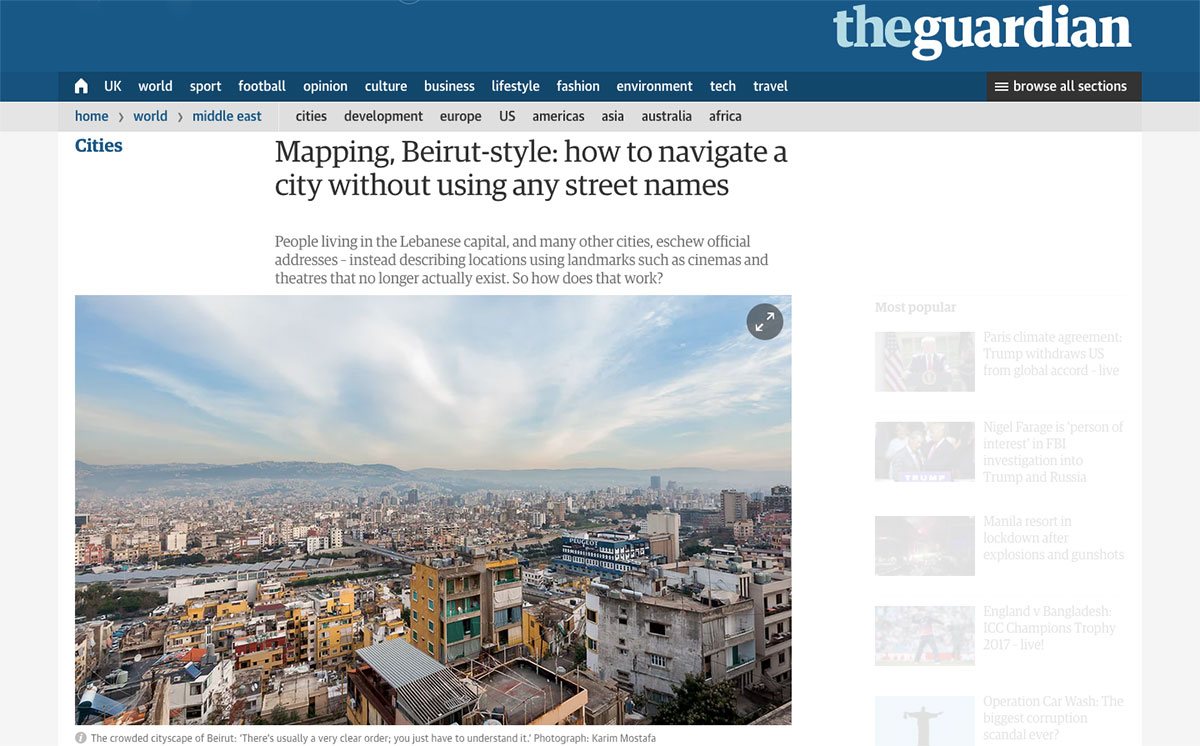Open the Nigel Farage FBI story

(x=1053, y=452)
